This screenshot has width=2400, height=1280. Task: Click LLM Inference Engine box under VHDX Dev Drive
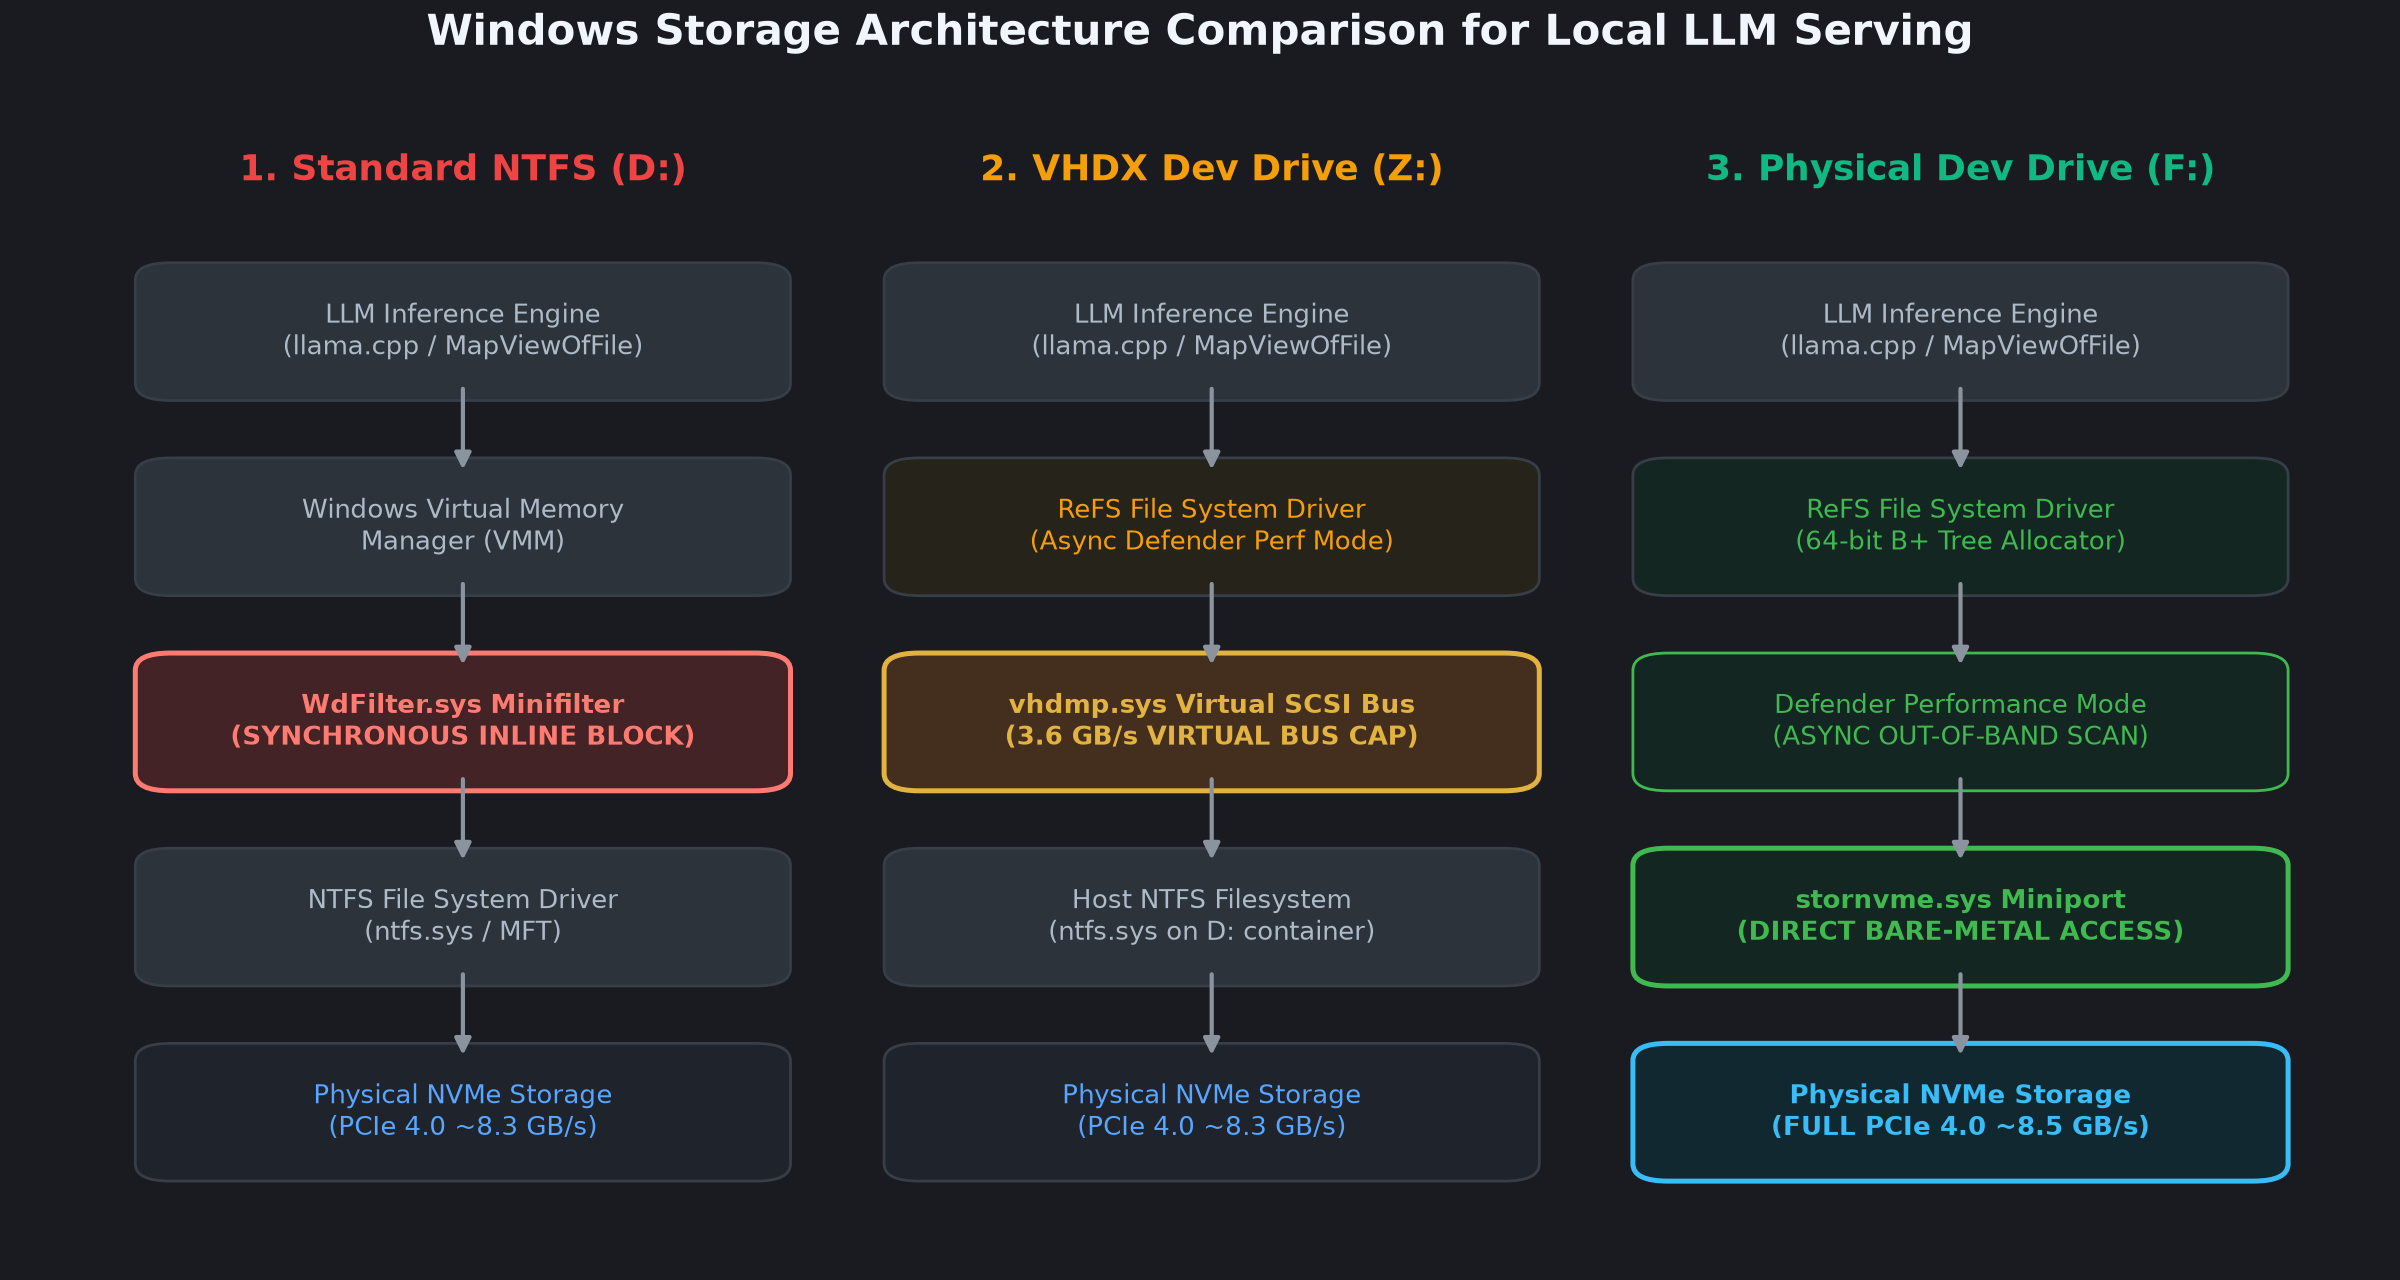tap(1211, 332)
